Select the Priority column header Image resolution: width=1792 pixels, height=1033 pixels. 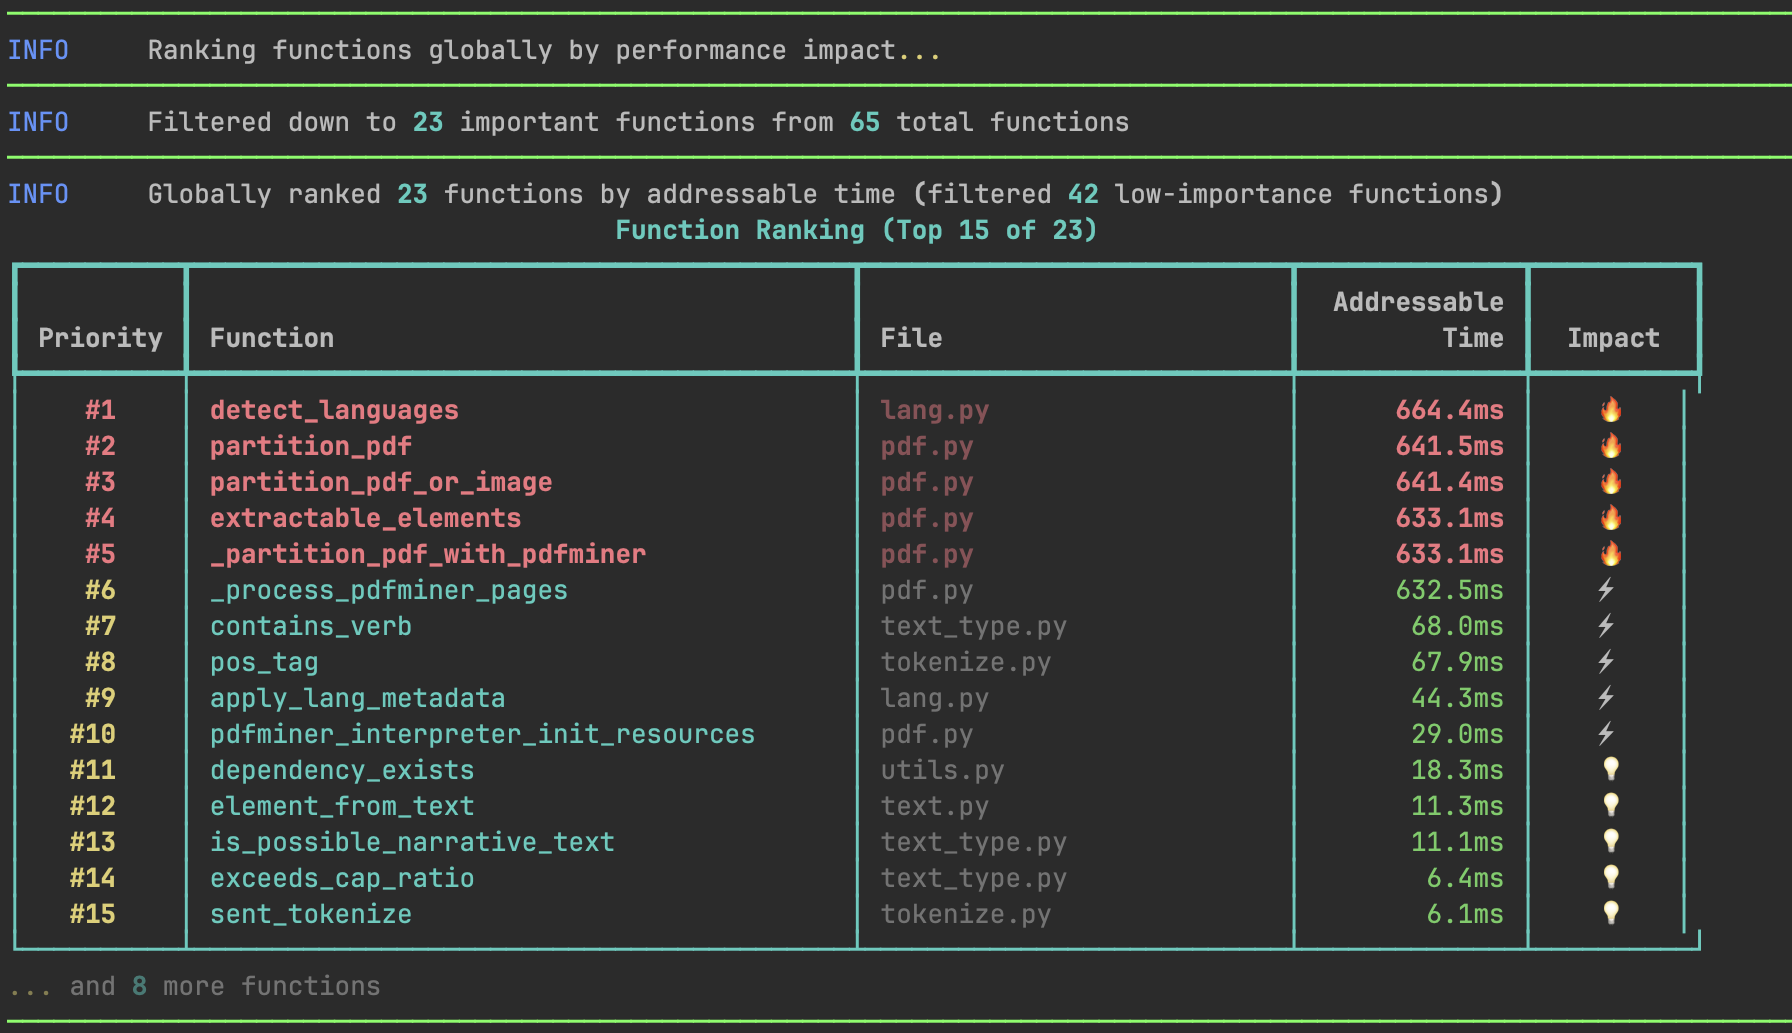(99, 337)
